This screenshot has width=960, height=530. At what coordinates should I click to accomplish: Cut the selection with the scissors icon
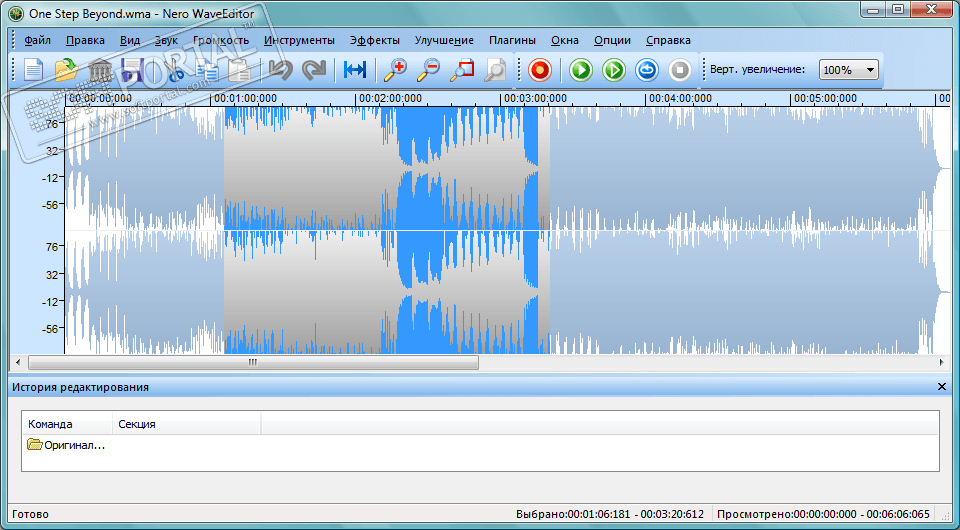pyautogui.click(x=174, y=70)
